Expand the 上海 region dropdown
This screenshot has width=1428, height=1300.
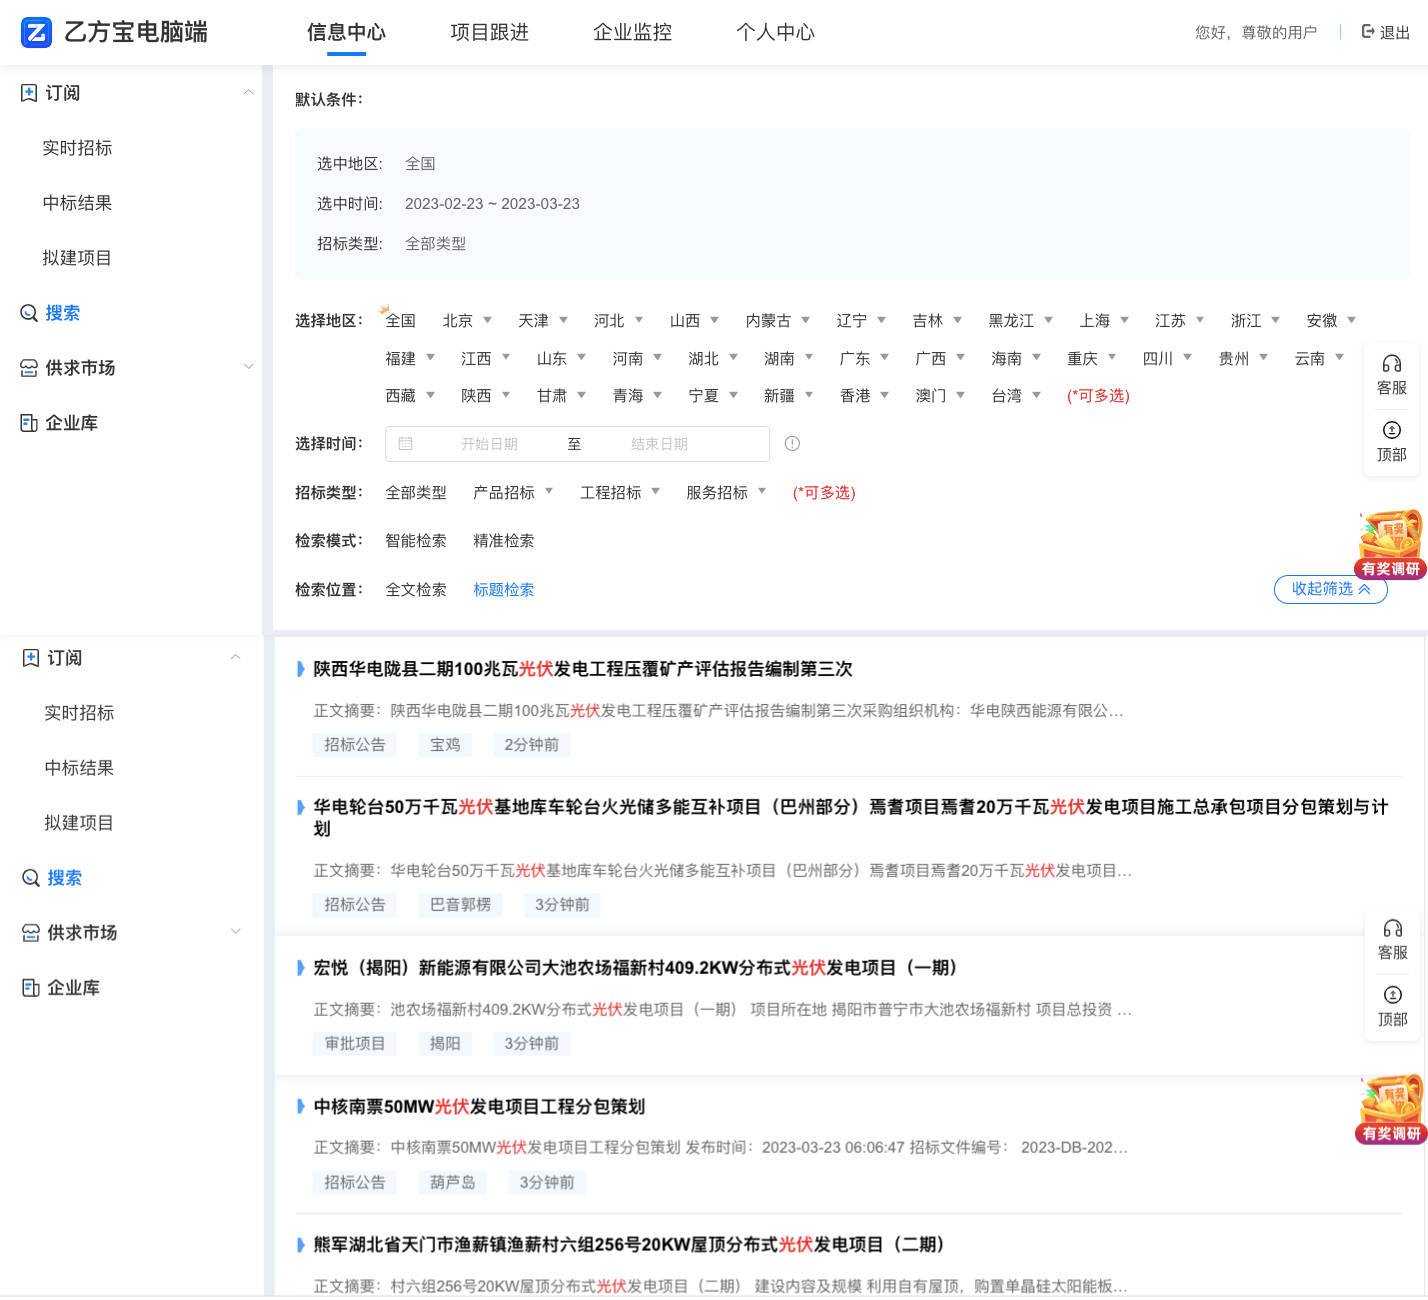(1104, 321)
